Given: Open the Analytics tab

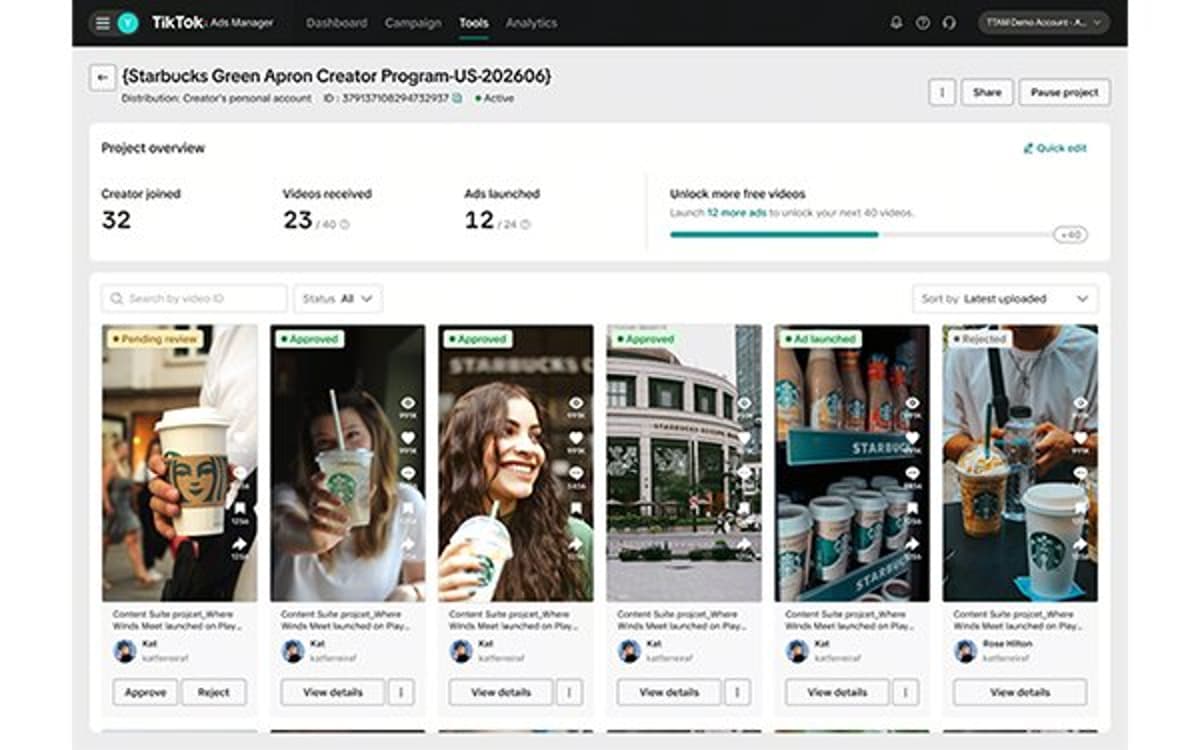Looking at the screenshot, I should [x=531, y=23].
